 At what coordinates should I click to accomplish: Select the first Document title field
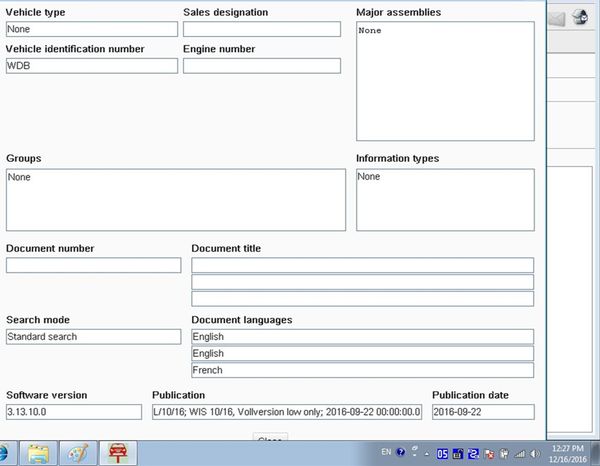click(362, 265)
